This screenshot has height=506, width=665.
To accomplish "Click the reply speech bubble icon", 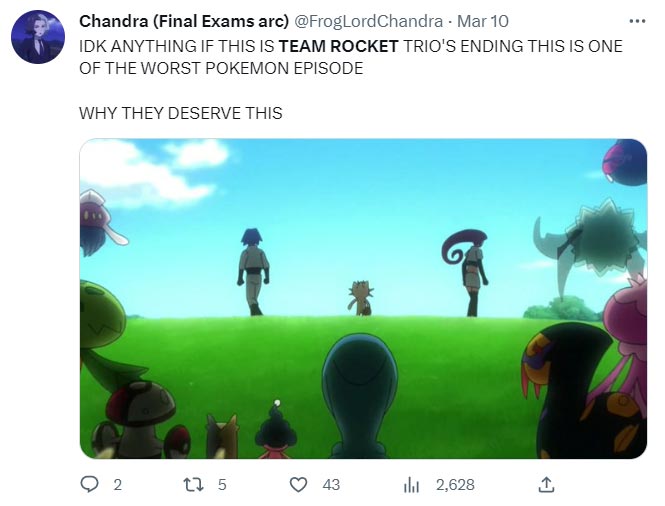I will coord(89,484).
